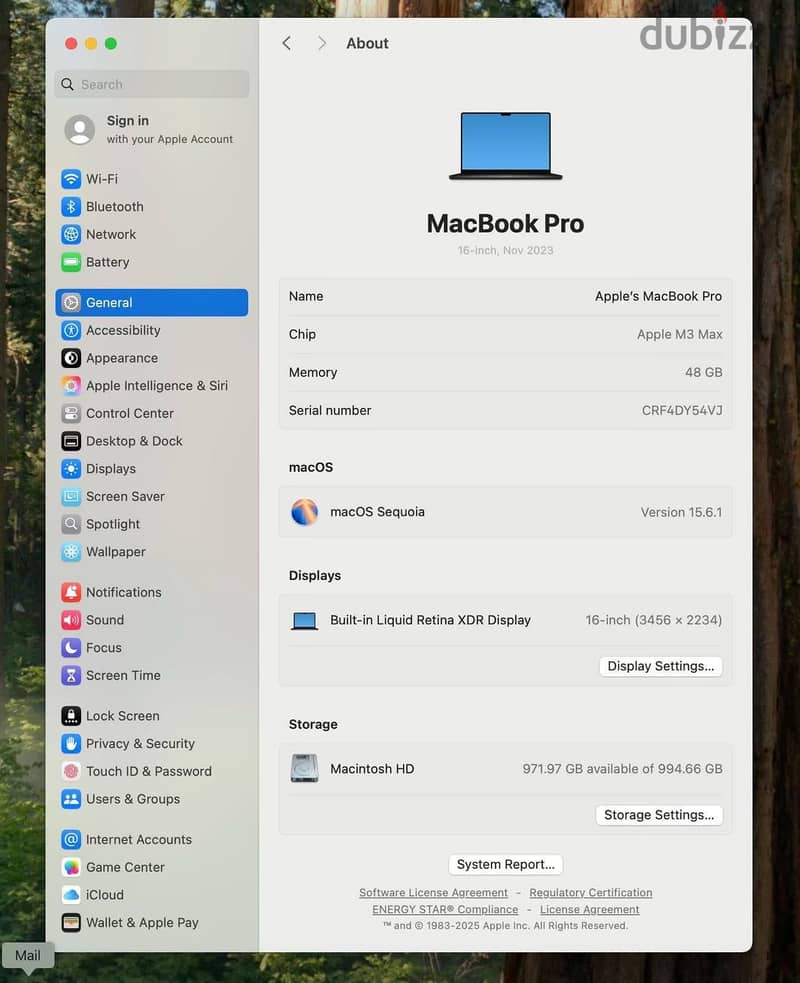This screenshot has width=800, height=983.
Task: Click the Name row Apple's MacBook Pro
Action: pyautogui.click(x=505, y=296)
